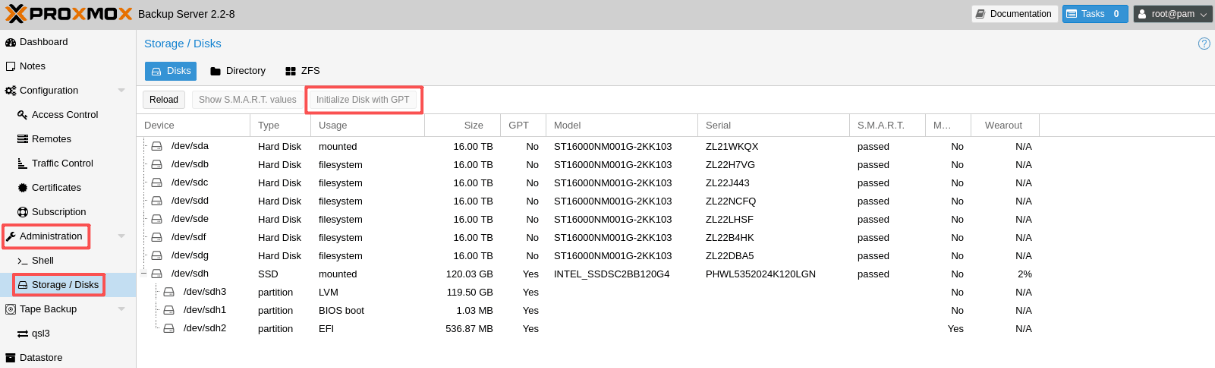Click the Configuration gears icon
The width and height of the screenshot is (1215, 368).
tap(10, 91)
